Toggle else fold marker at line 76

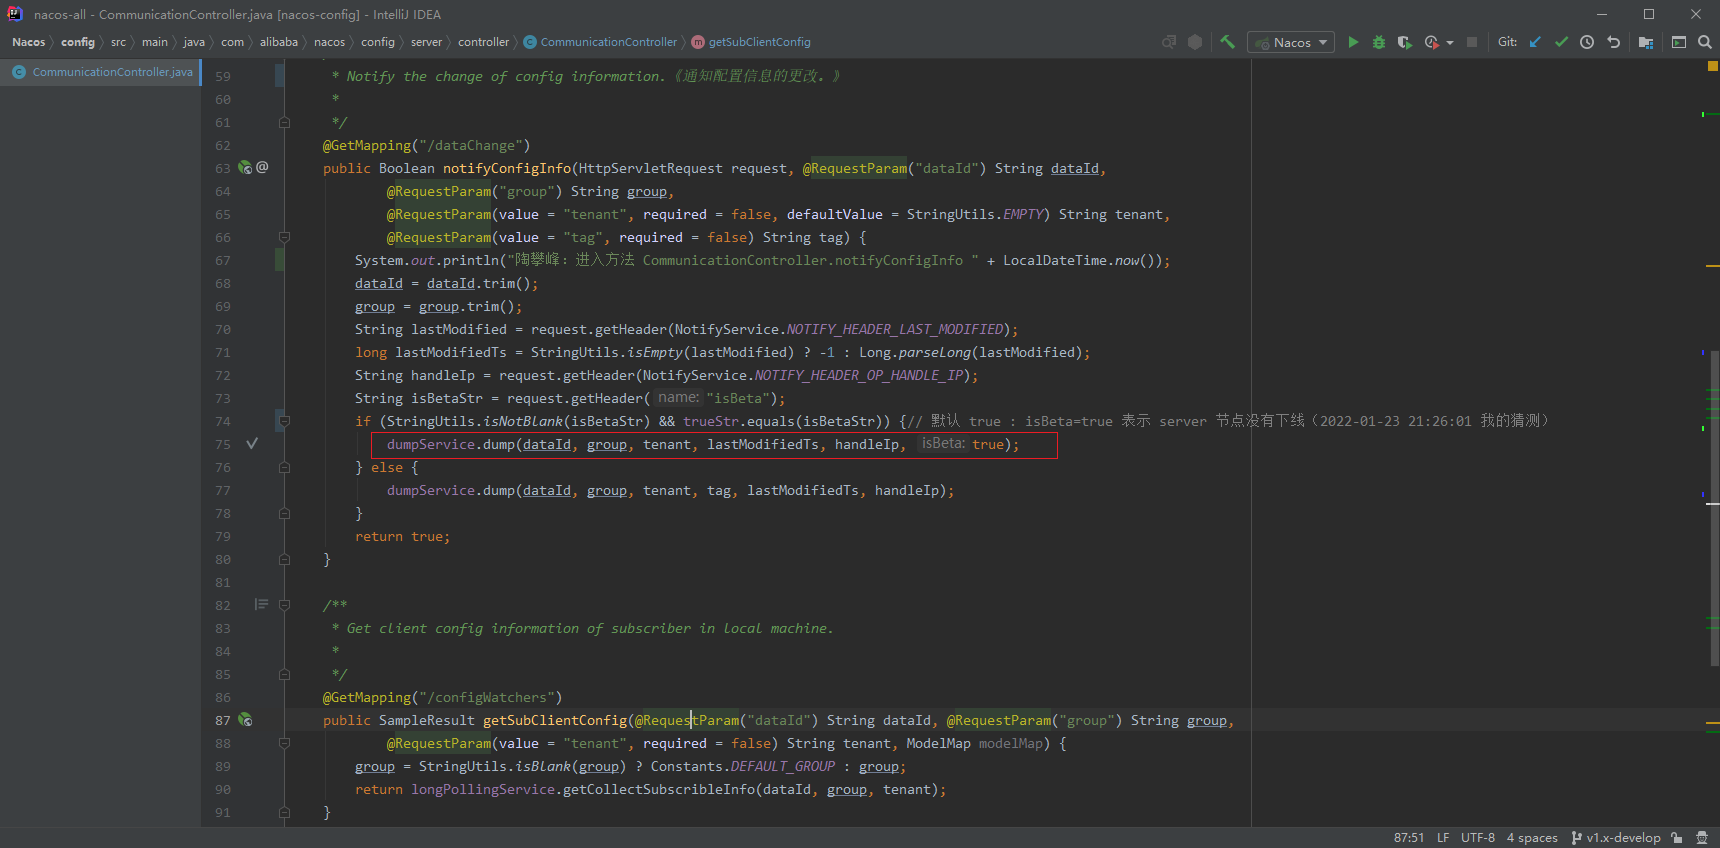pyautogui.click(x=284, y=467)
